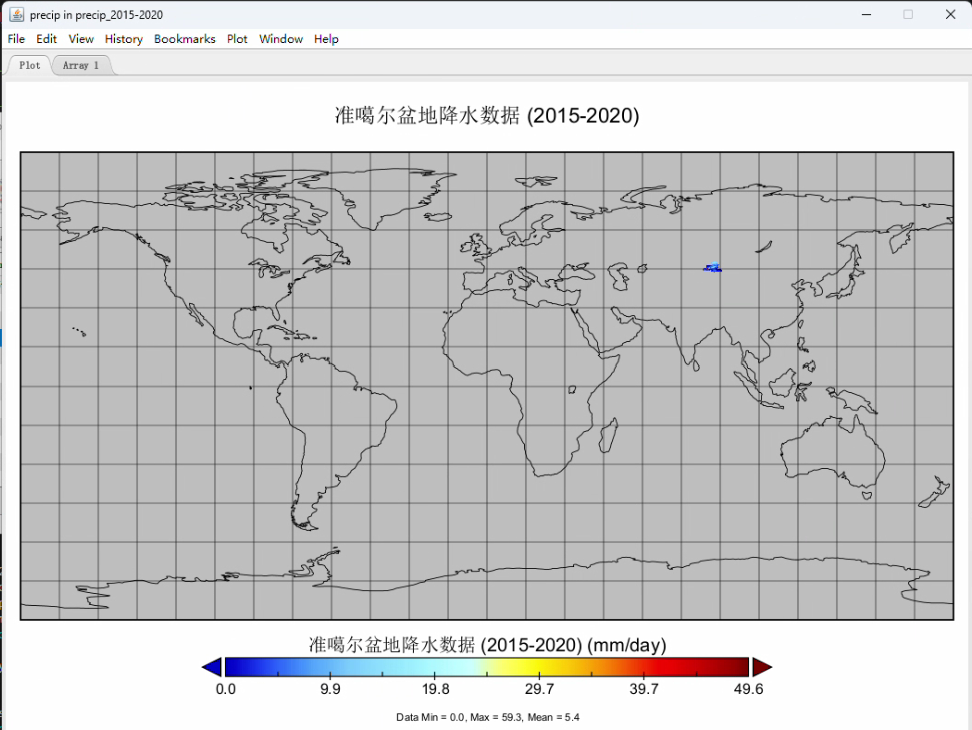Switch to the Array 1 tab
The height and width of the screenshot is (730, 972).
pos(81,65)
